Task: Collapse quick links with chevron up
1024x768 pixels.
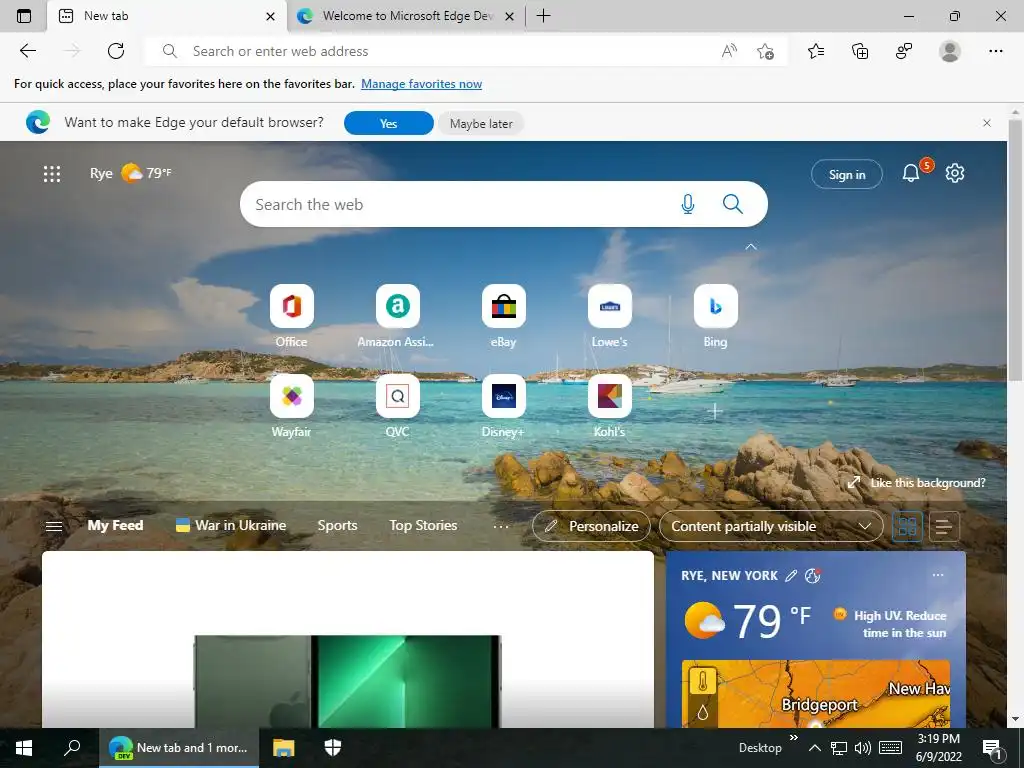Action: (x=751, y=247)
